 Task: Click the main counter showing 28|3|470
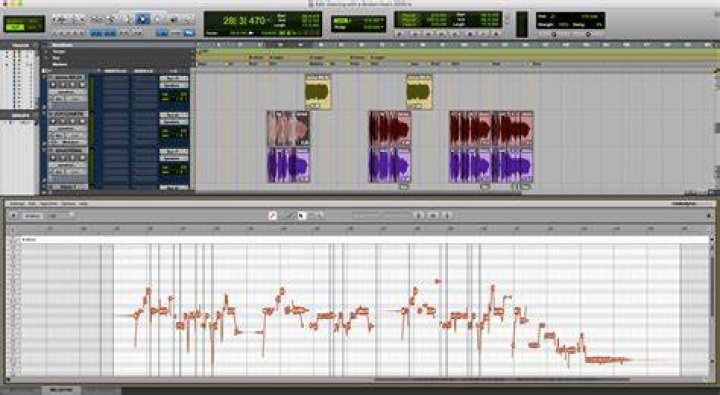click(244, 21)
